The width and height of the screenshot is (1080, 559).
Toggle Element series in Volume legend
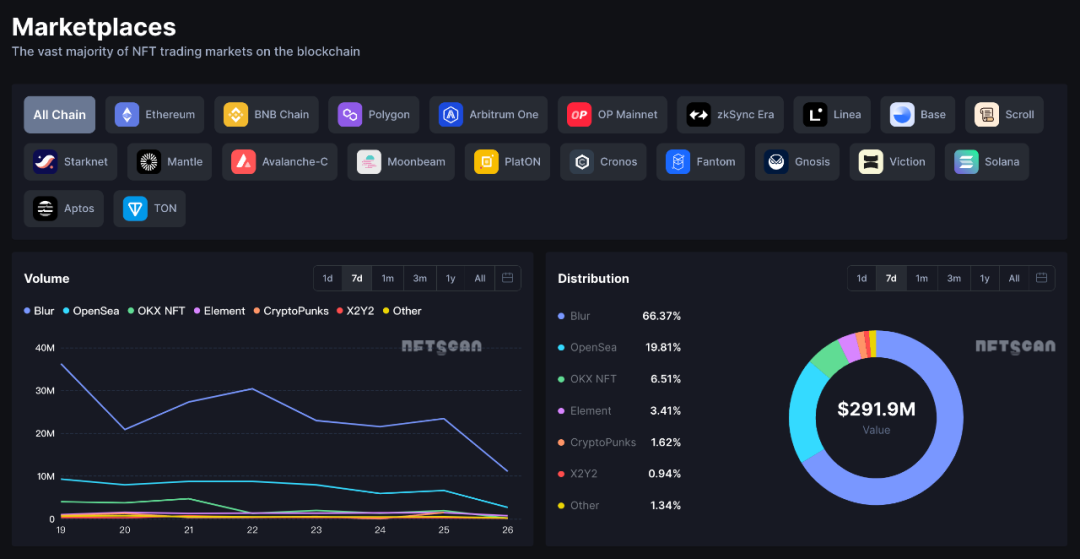coord(219,310)
